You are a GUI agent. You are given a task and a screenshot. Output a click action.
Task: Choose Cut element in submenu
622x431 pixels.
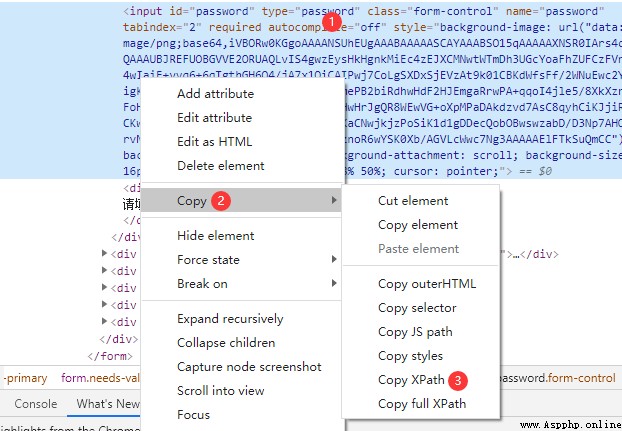tap(413, 201)
